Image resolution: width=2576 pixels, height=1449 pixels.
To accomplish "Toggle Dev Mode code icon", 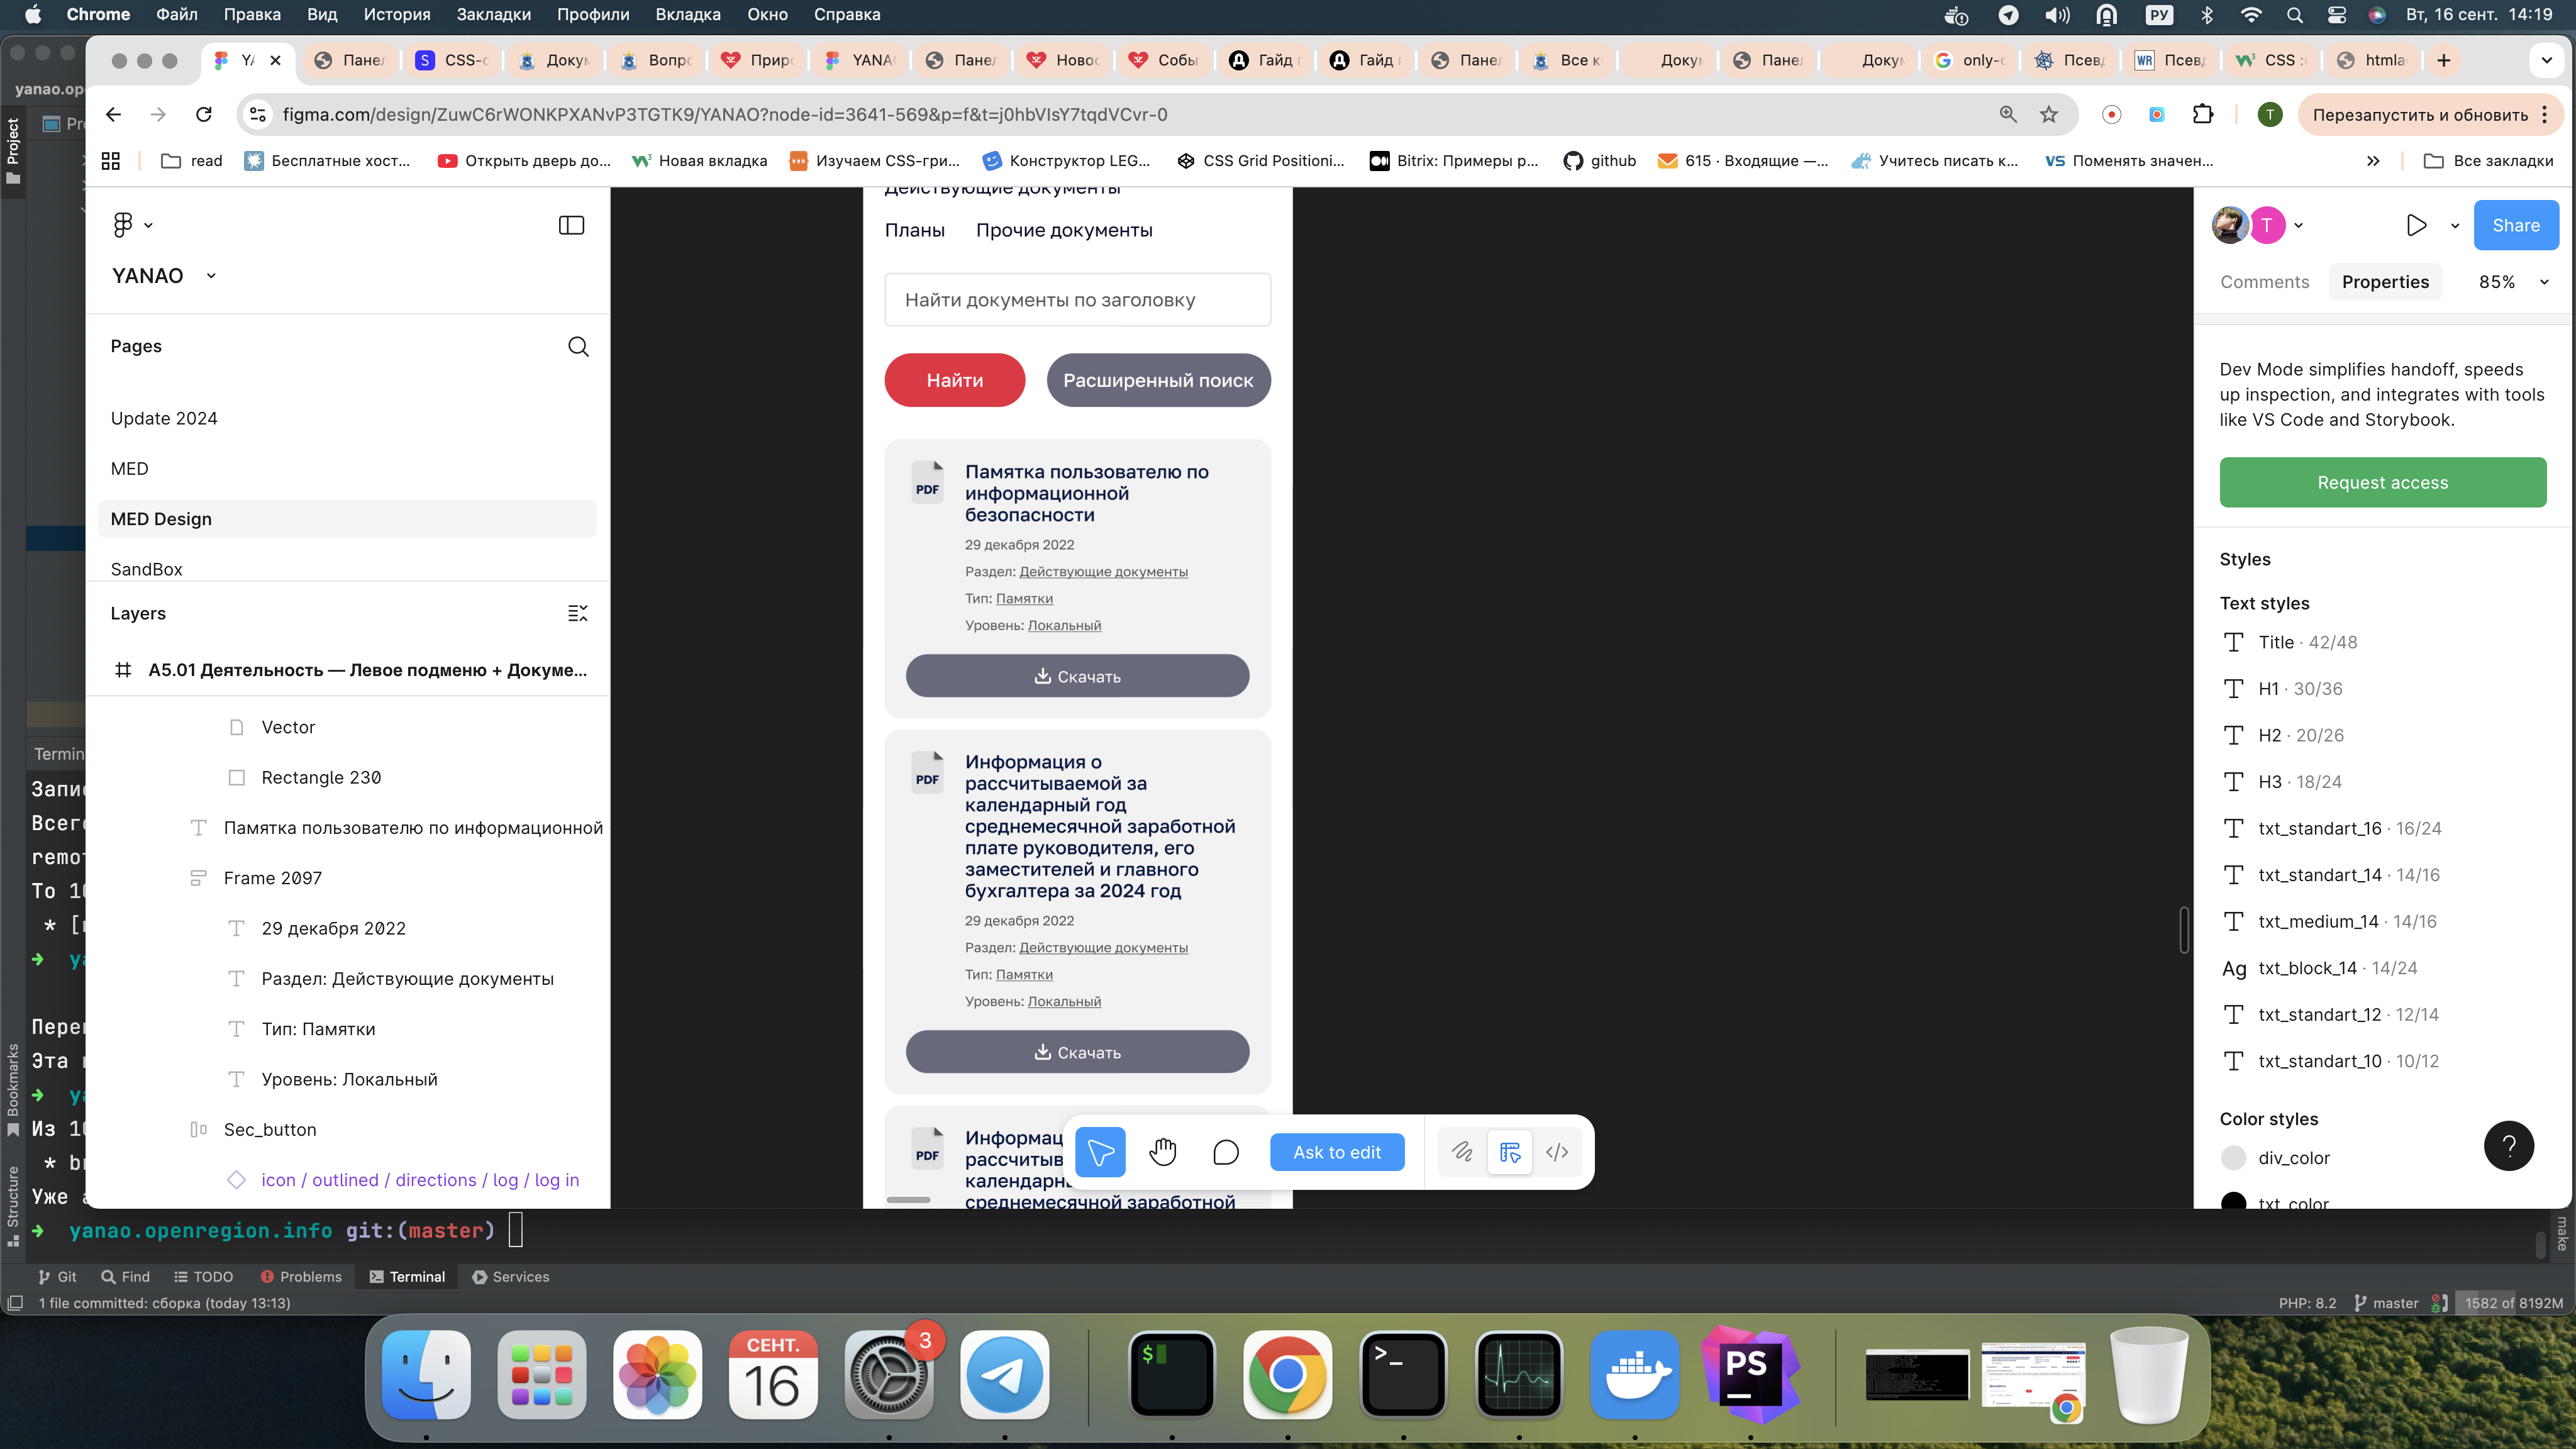I will (1557, 1152).
